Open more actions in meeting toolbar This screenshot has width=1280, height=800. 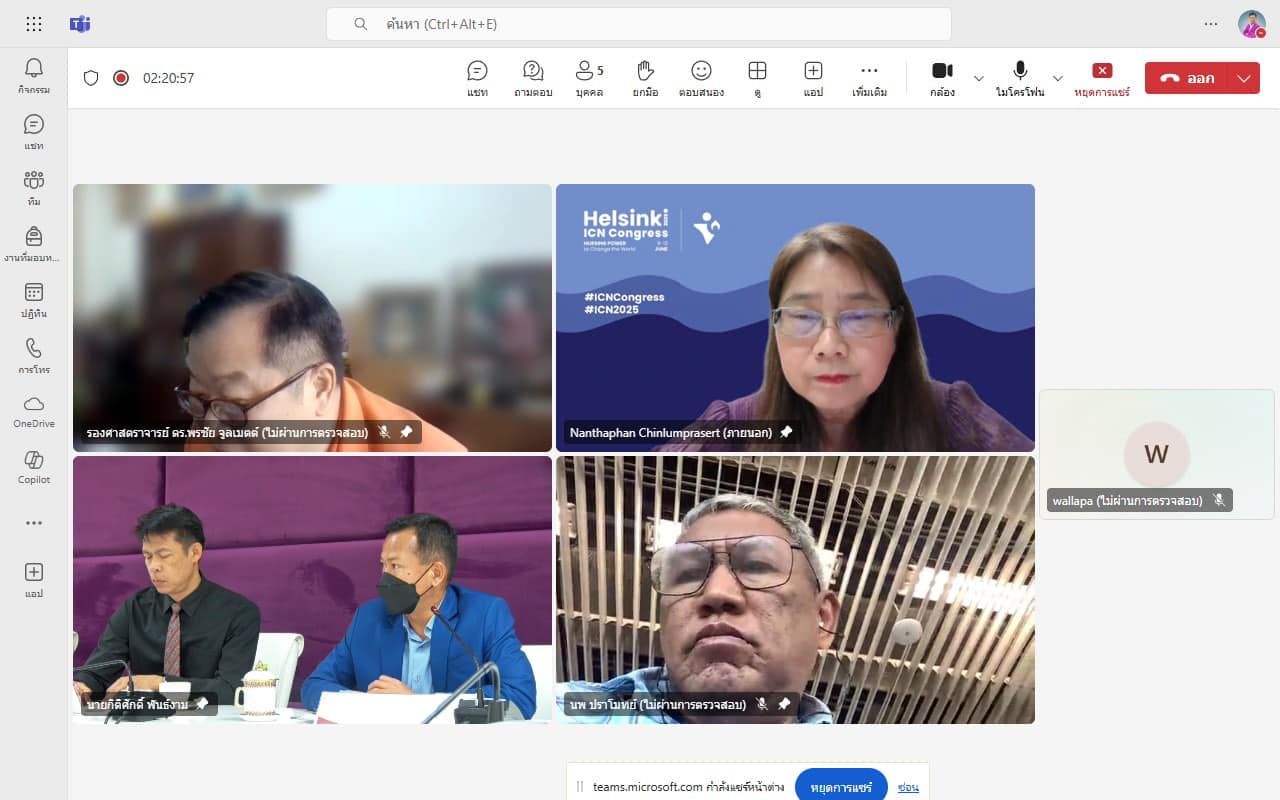point(869,78)
